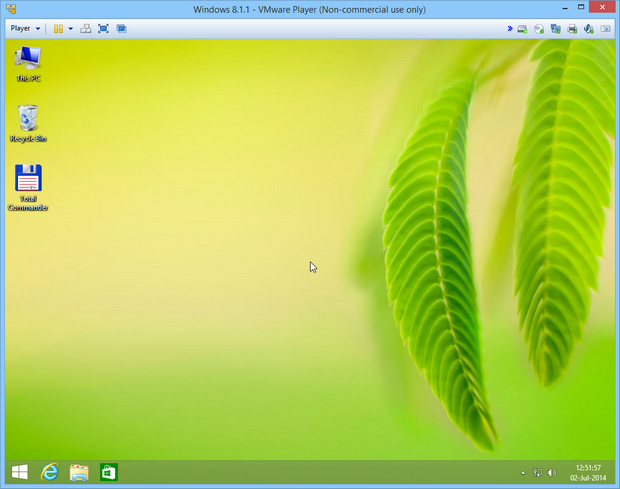
Task: Minimize the VMware Player window
Action: (x=565, y=8)
